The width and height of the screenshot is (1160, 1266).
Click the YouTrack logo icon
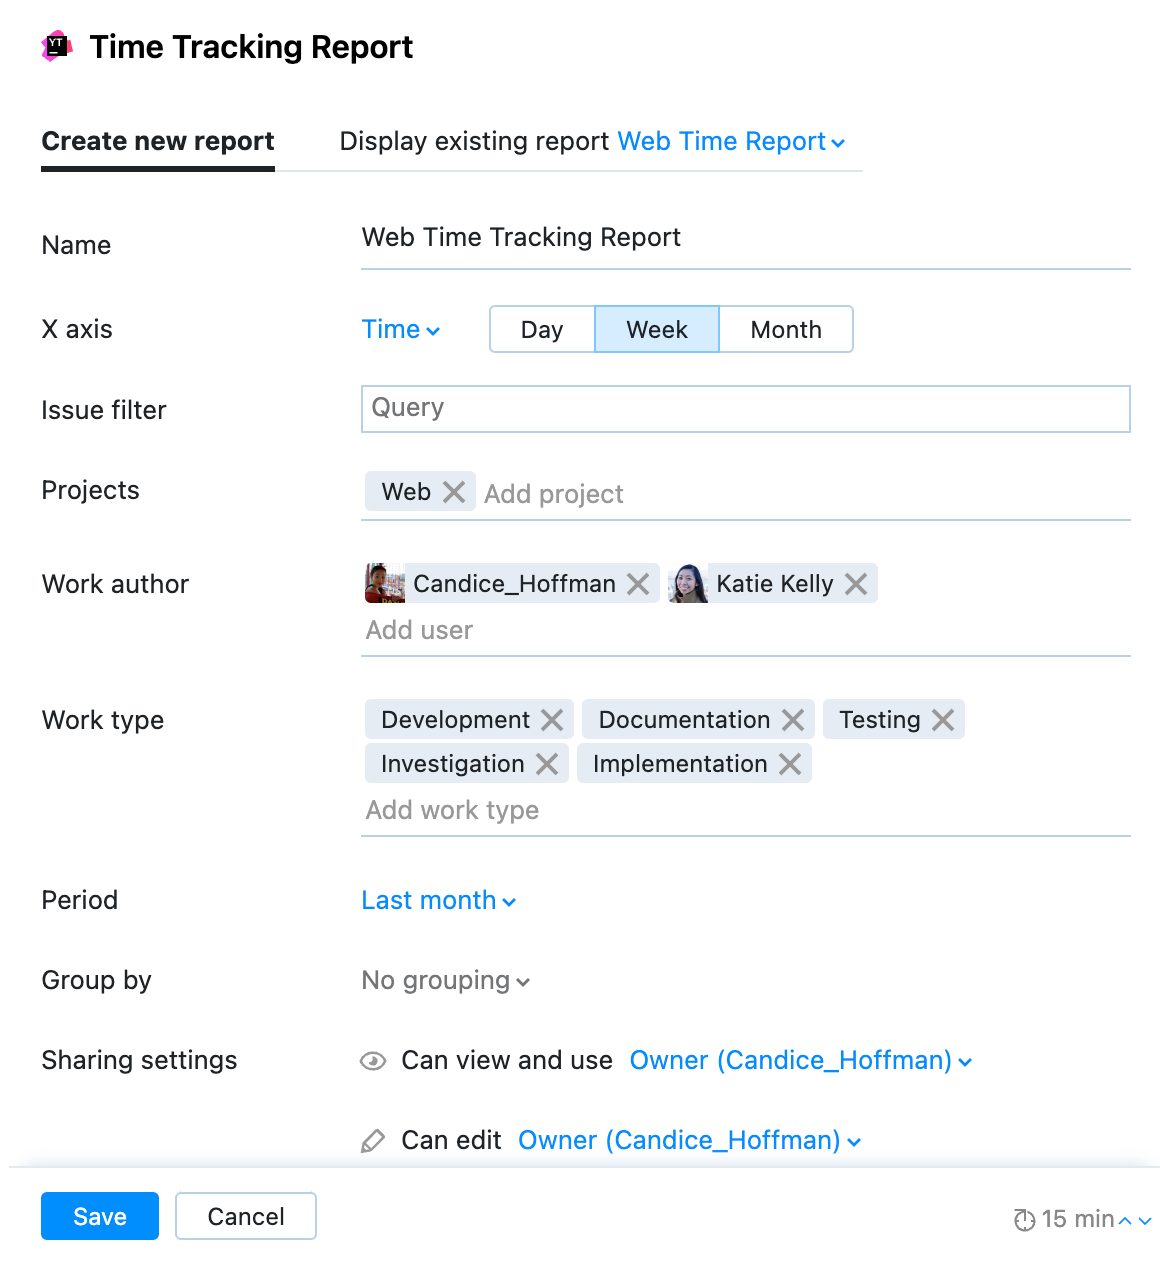click(x=57, y=46)
